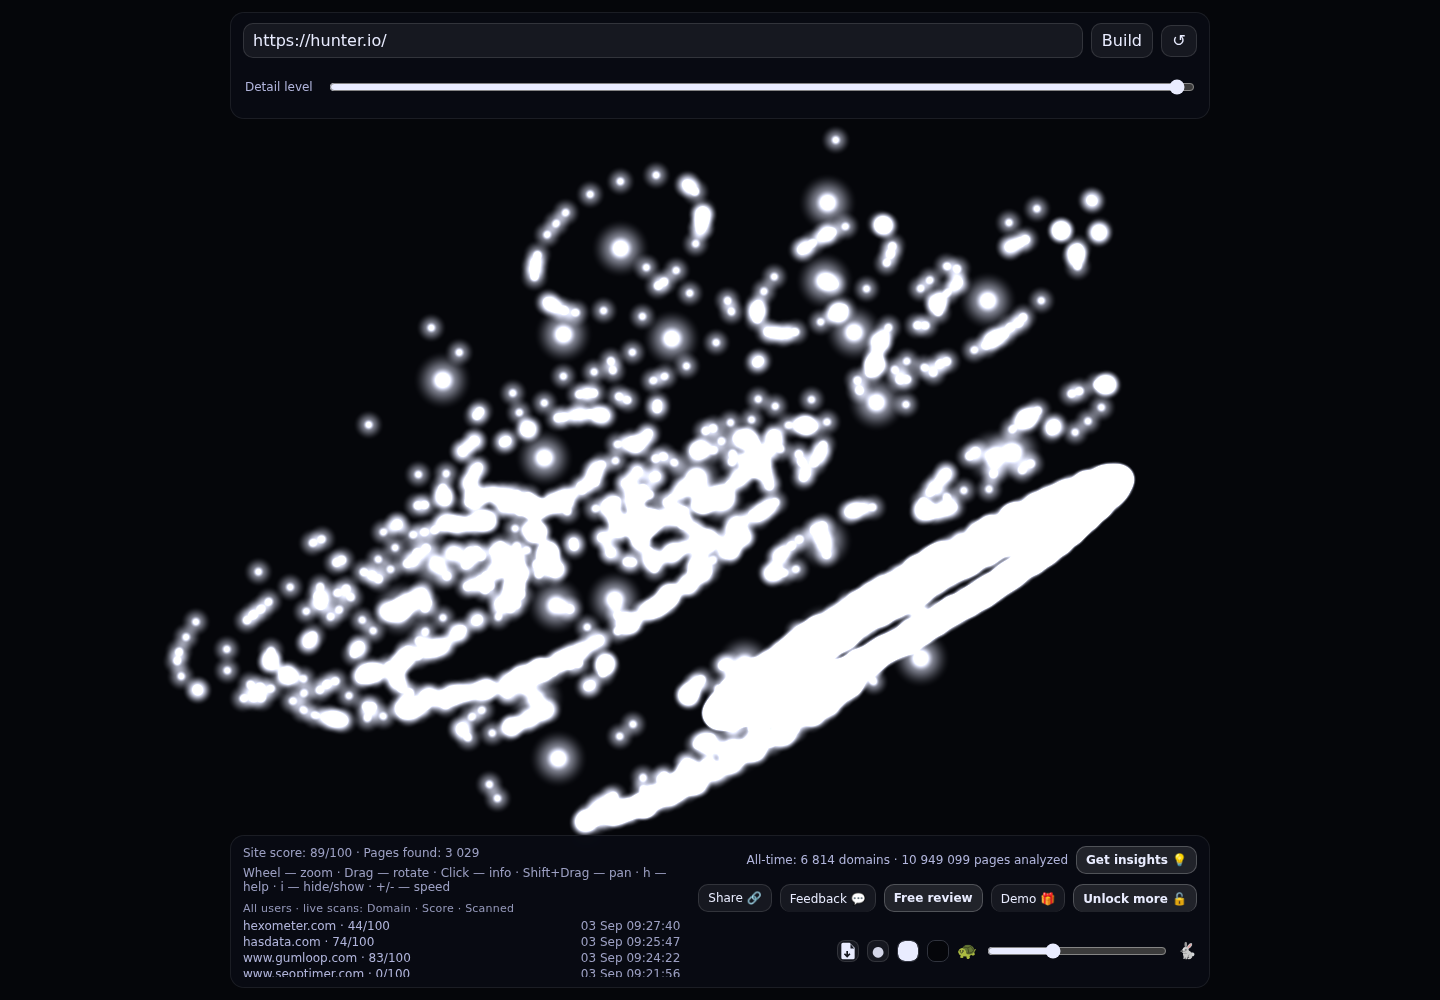Click the 03 Sep 09:25:47 timestamp

pyautogui.click(x=630, y=942)
